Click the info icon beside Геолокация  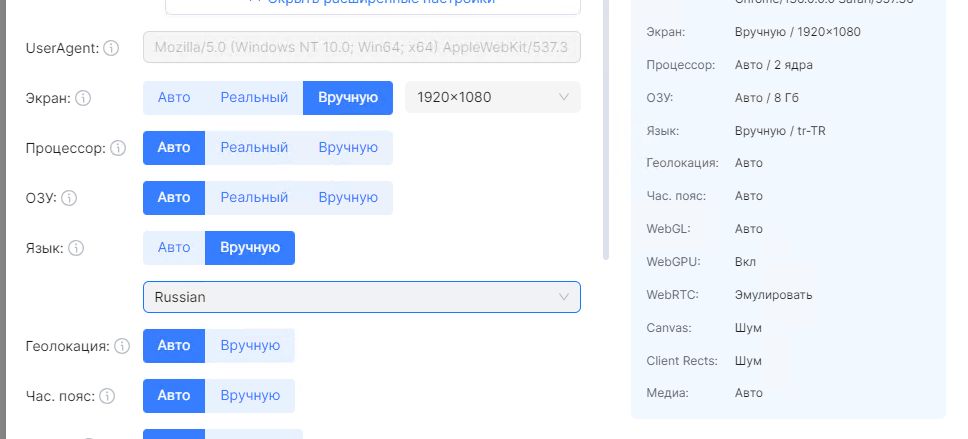[122, 346]
